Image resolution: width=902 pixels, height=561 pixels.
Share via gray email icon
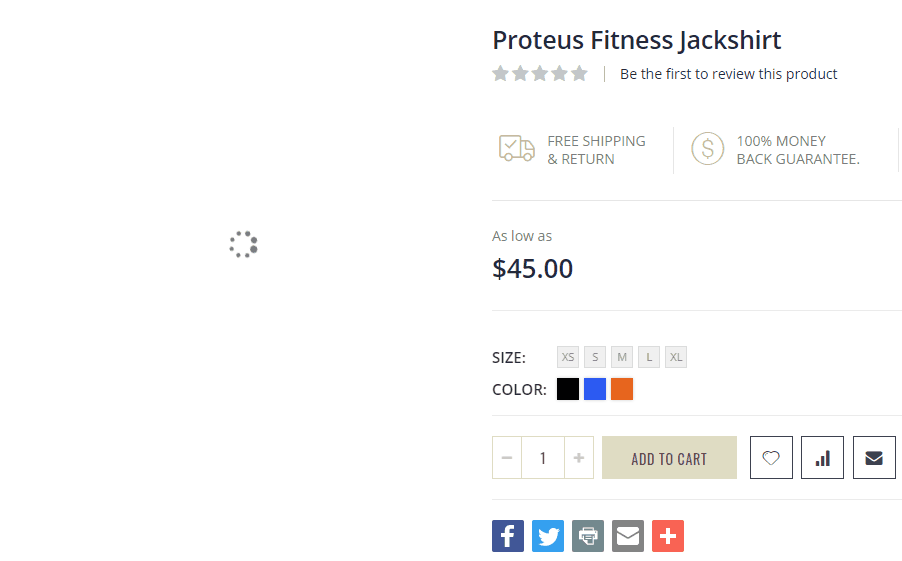628,536
